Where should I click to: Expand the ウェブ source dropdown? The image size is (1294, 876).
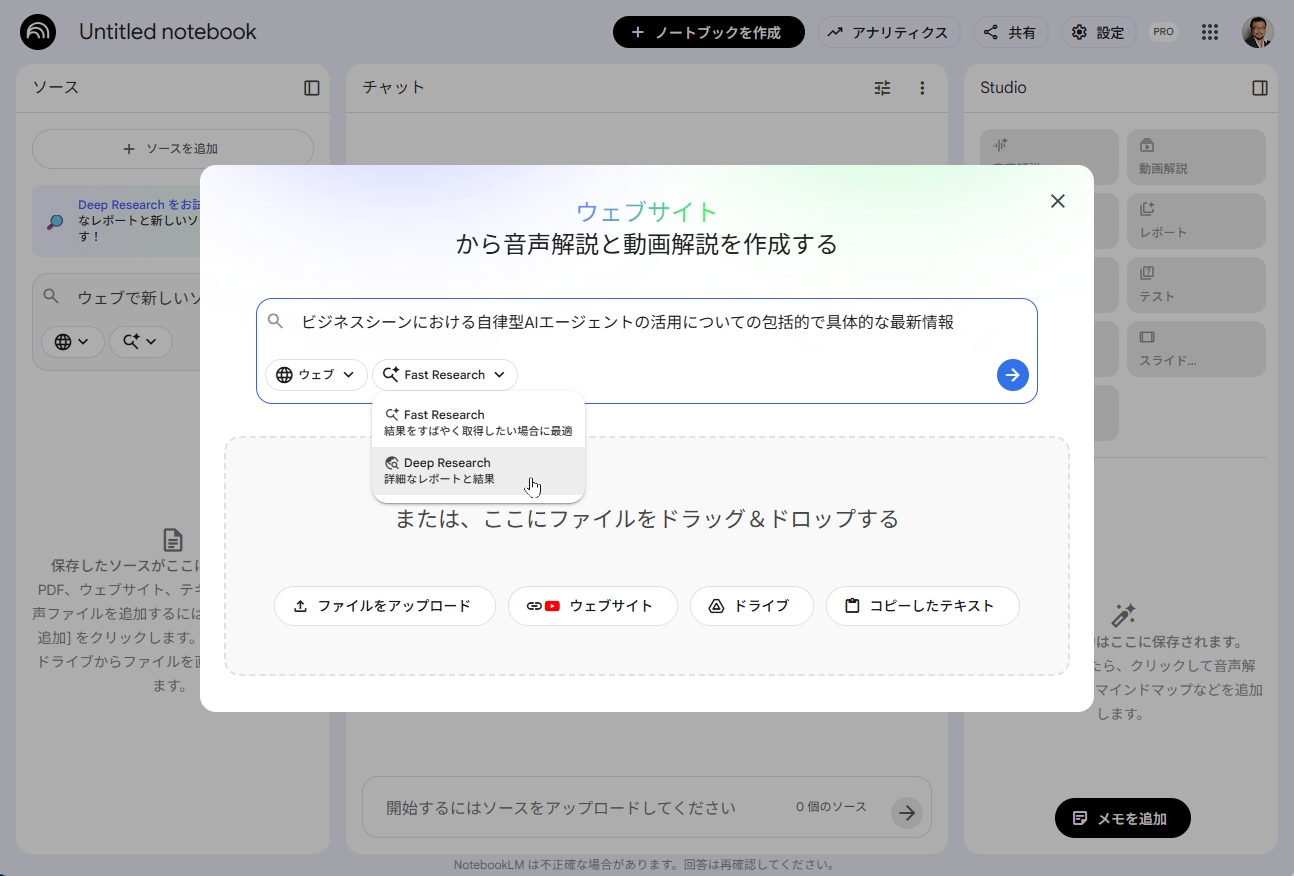(316, 375)
